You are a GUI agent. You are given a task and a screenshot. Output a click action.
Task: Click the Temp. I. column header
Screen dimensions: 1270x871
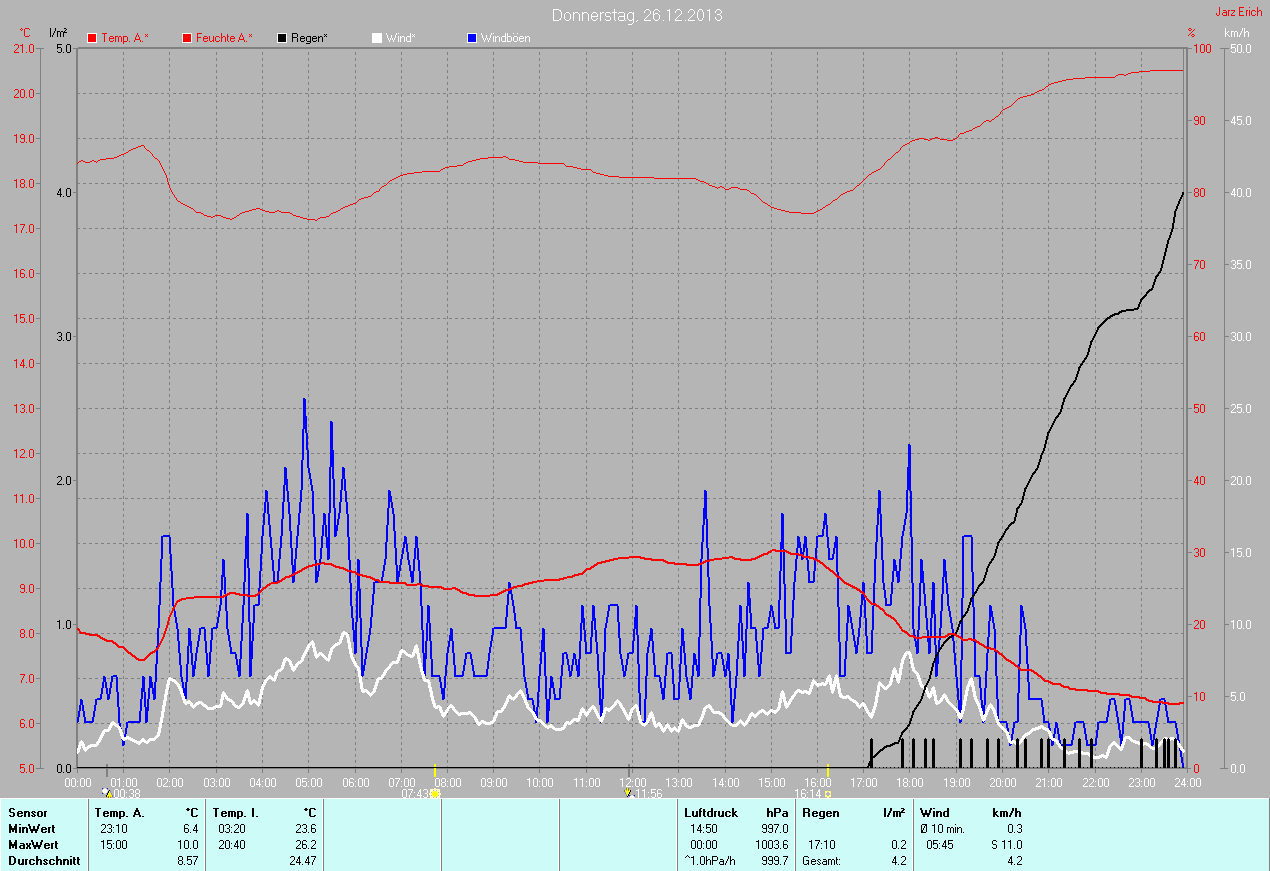tap(236, 813)
